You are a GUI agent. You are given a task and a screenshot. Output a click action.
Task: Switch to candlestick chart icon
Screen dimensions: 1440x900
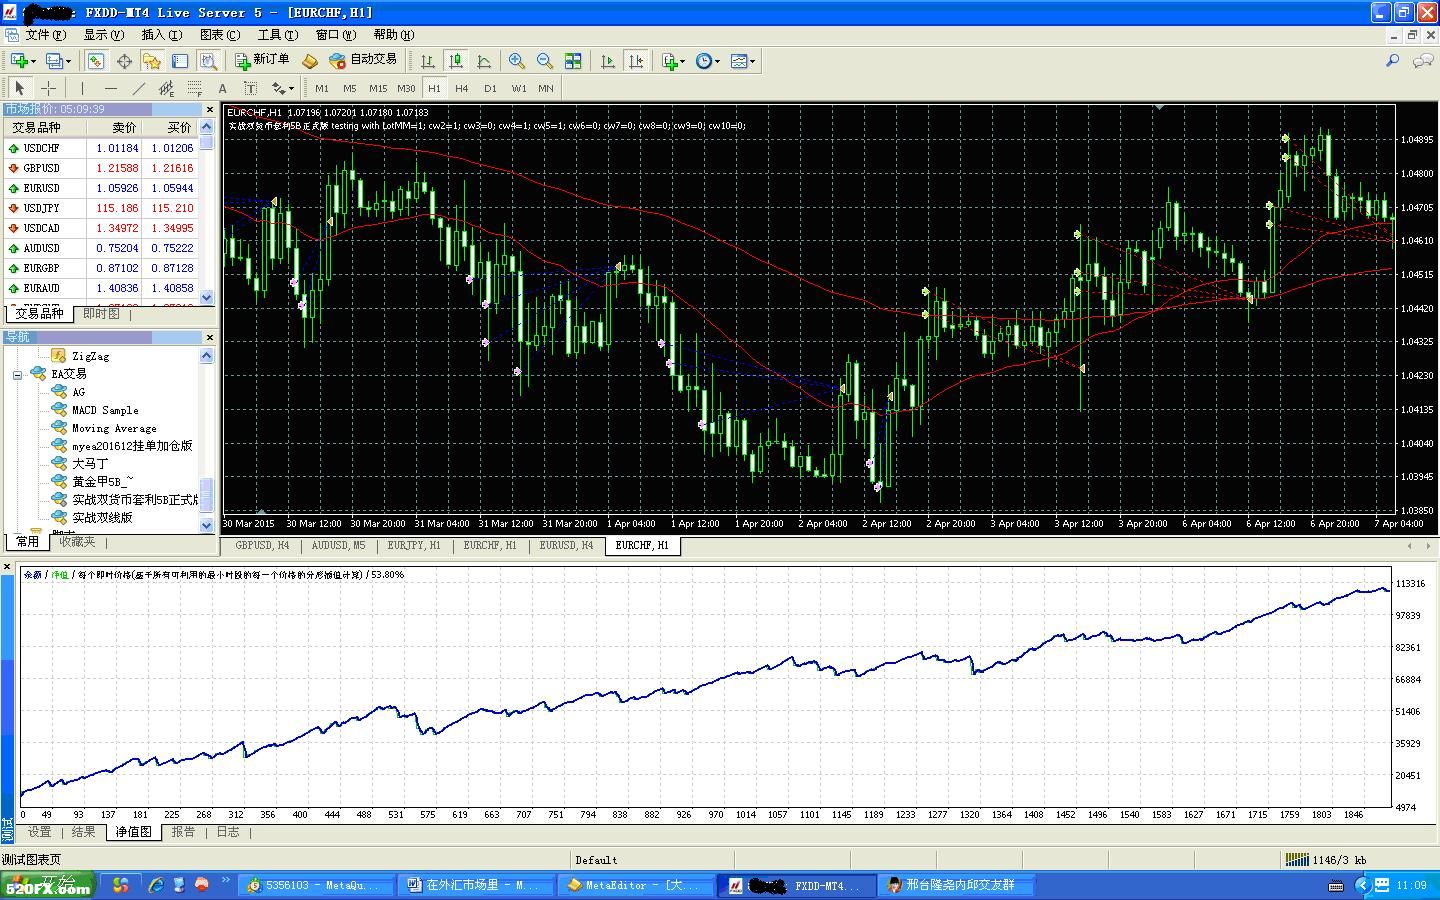tap(456, 61)
